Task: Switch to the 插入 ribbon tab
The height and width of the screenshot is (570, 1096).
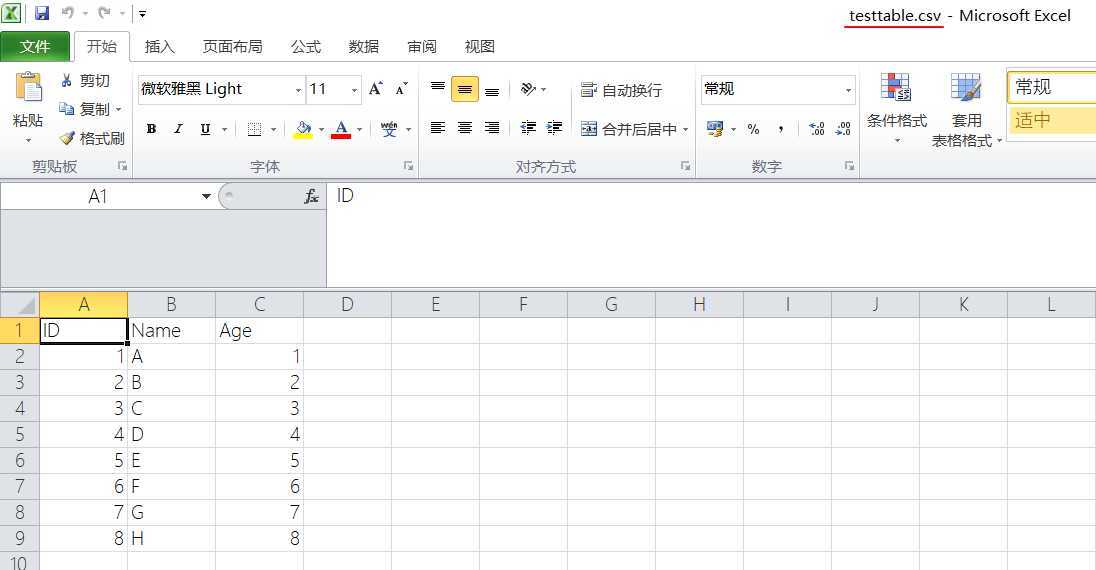Action: click(x=159, y=46)
